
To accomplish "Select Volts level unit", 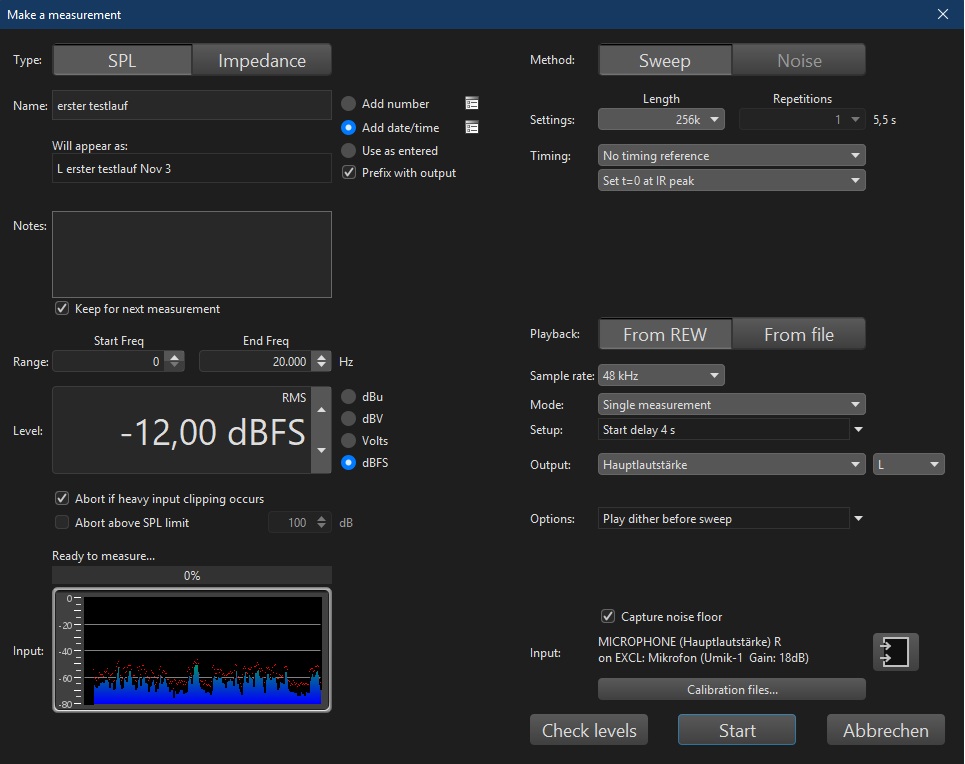I will coord(348,441).
